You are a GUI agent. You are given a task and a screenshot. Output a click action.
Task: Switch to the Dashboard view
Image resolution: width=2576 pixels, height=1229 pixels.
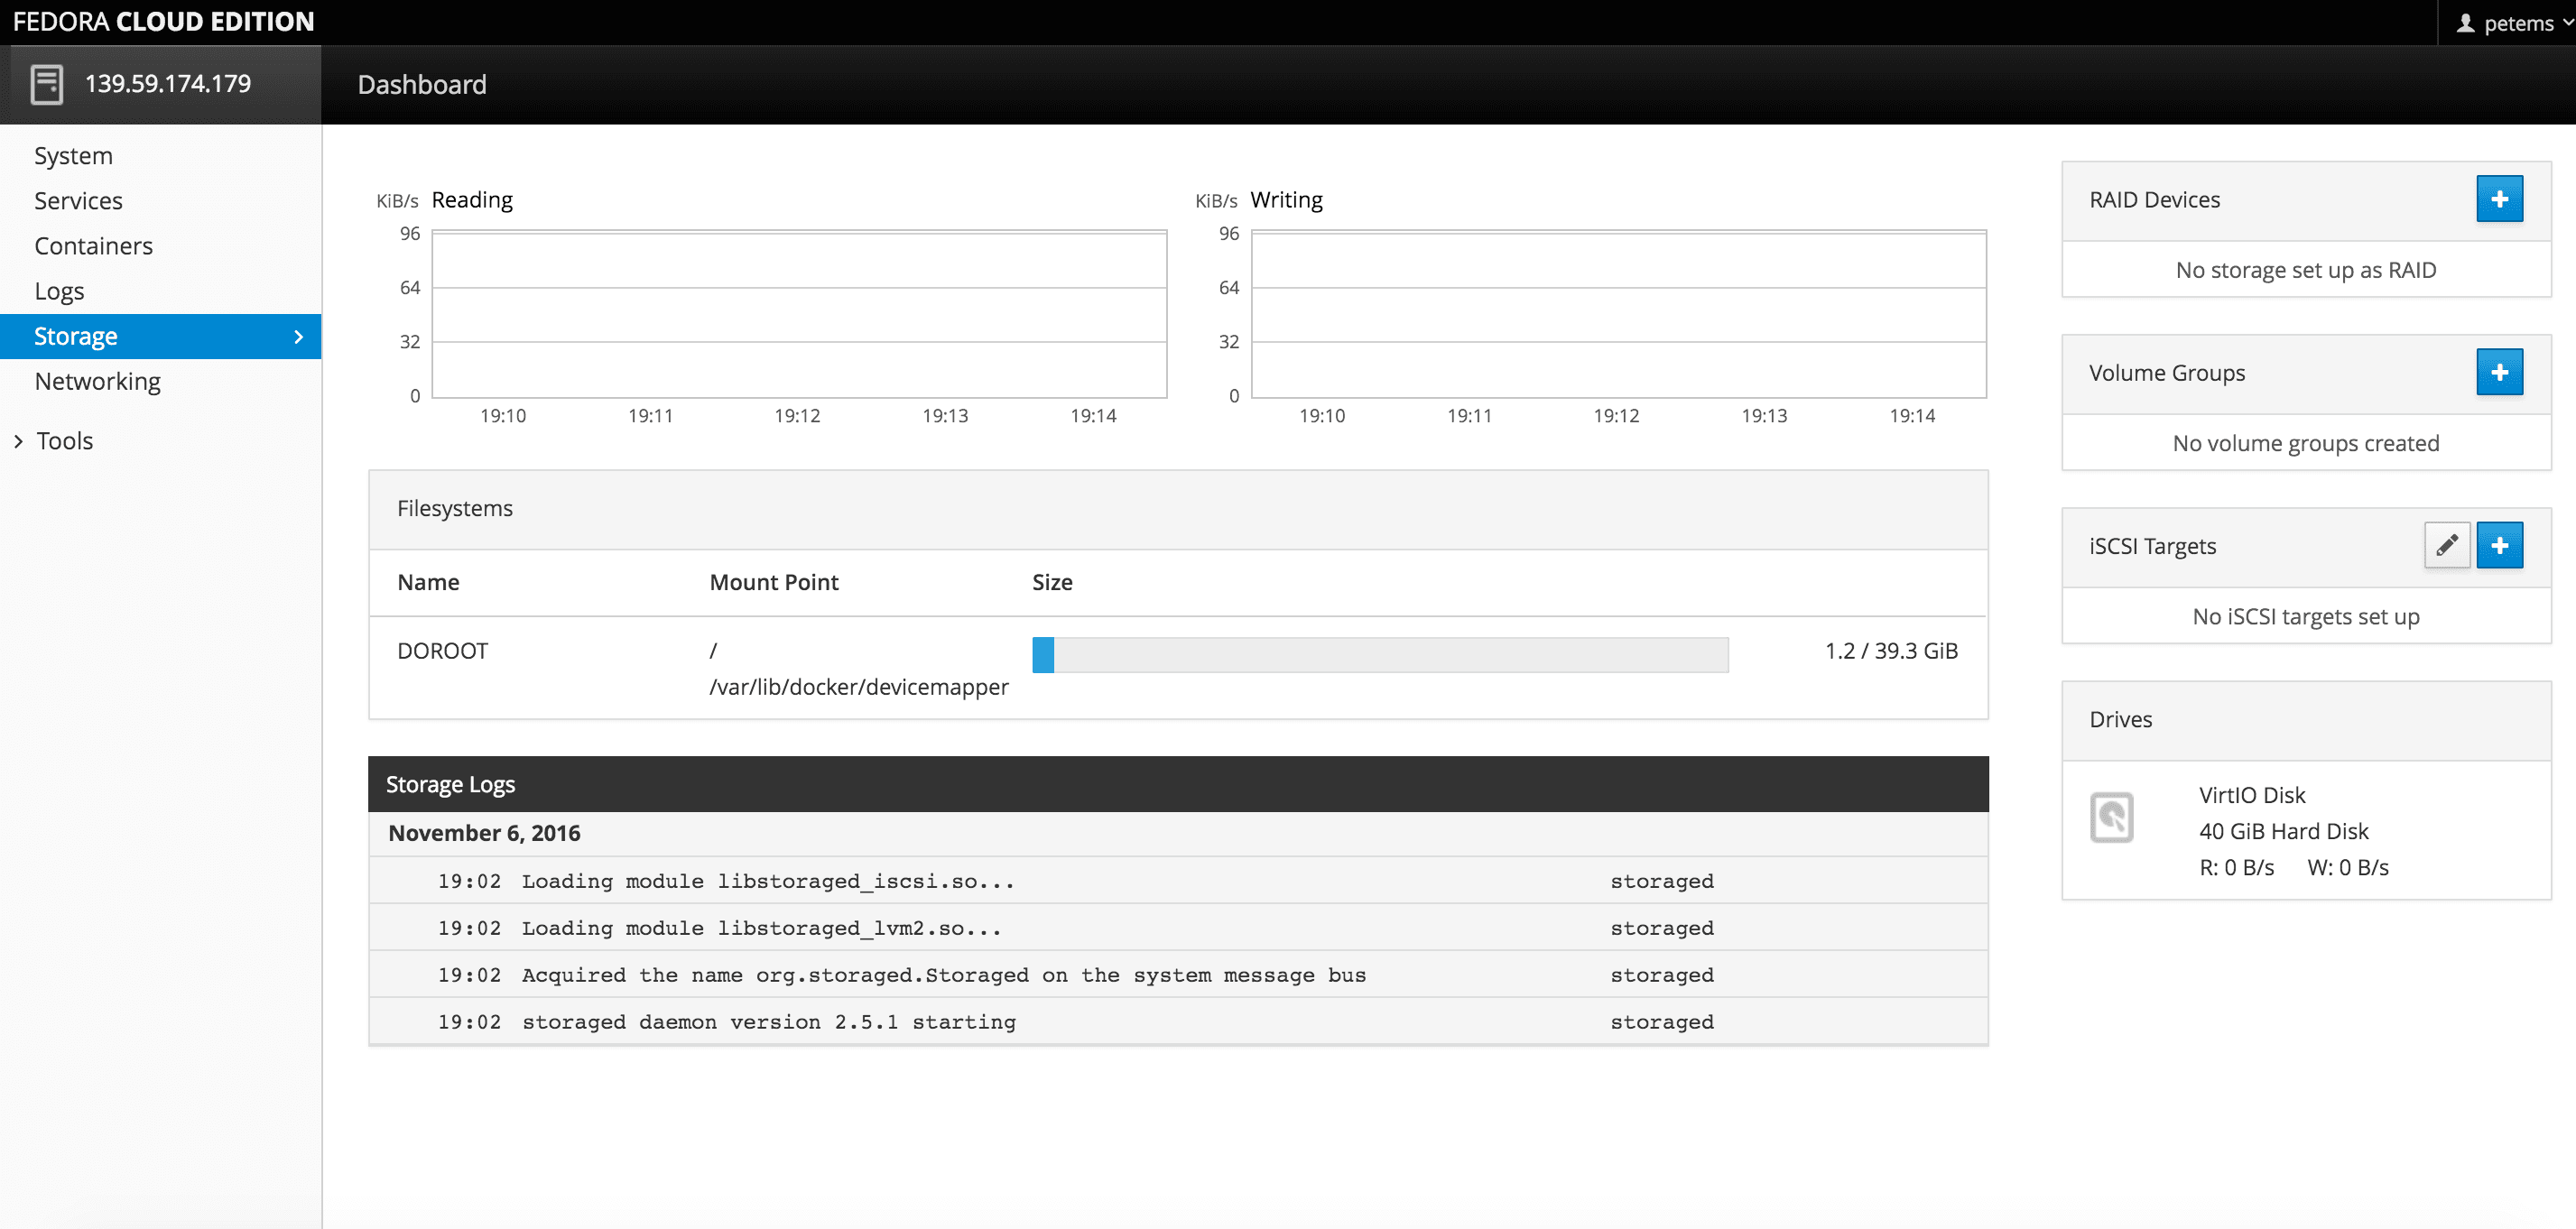coord(422,84)
